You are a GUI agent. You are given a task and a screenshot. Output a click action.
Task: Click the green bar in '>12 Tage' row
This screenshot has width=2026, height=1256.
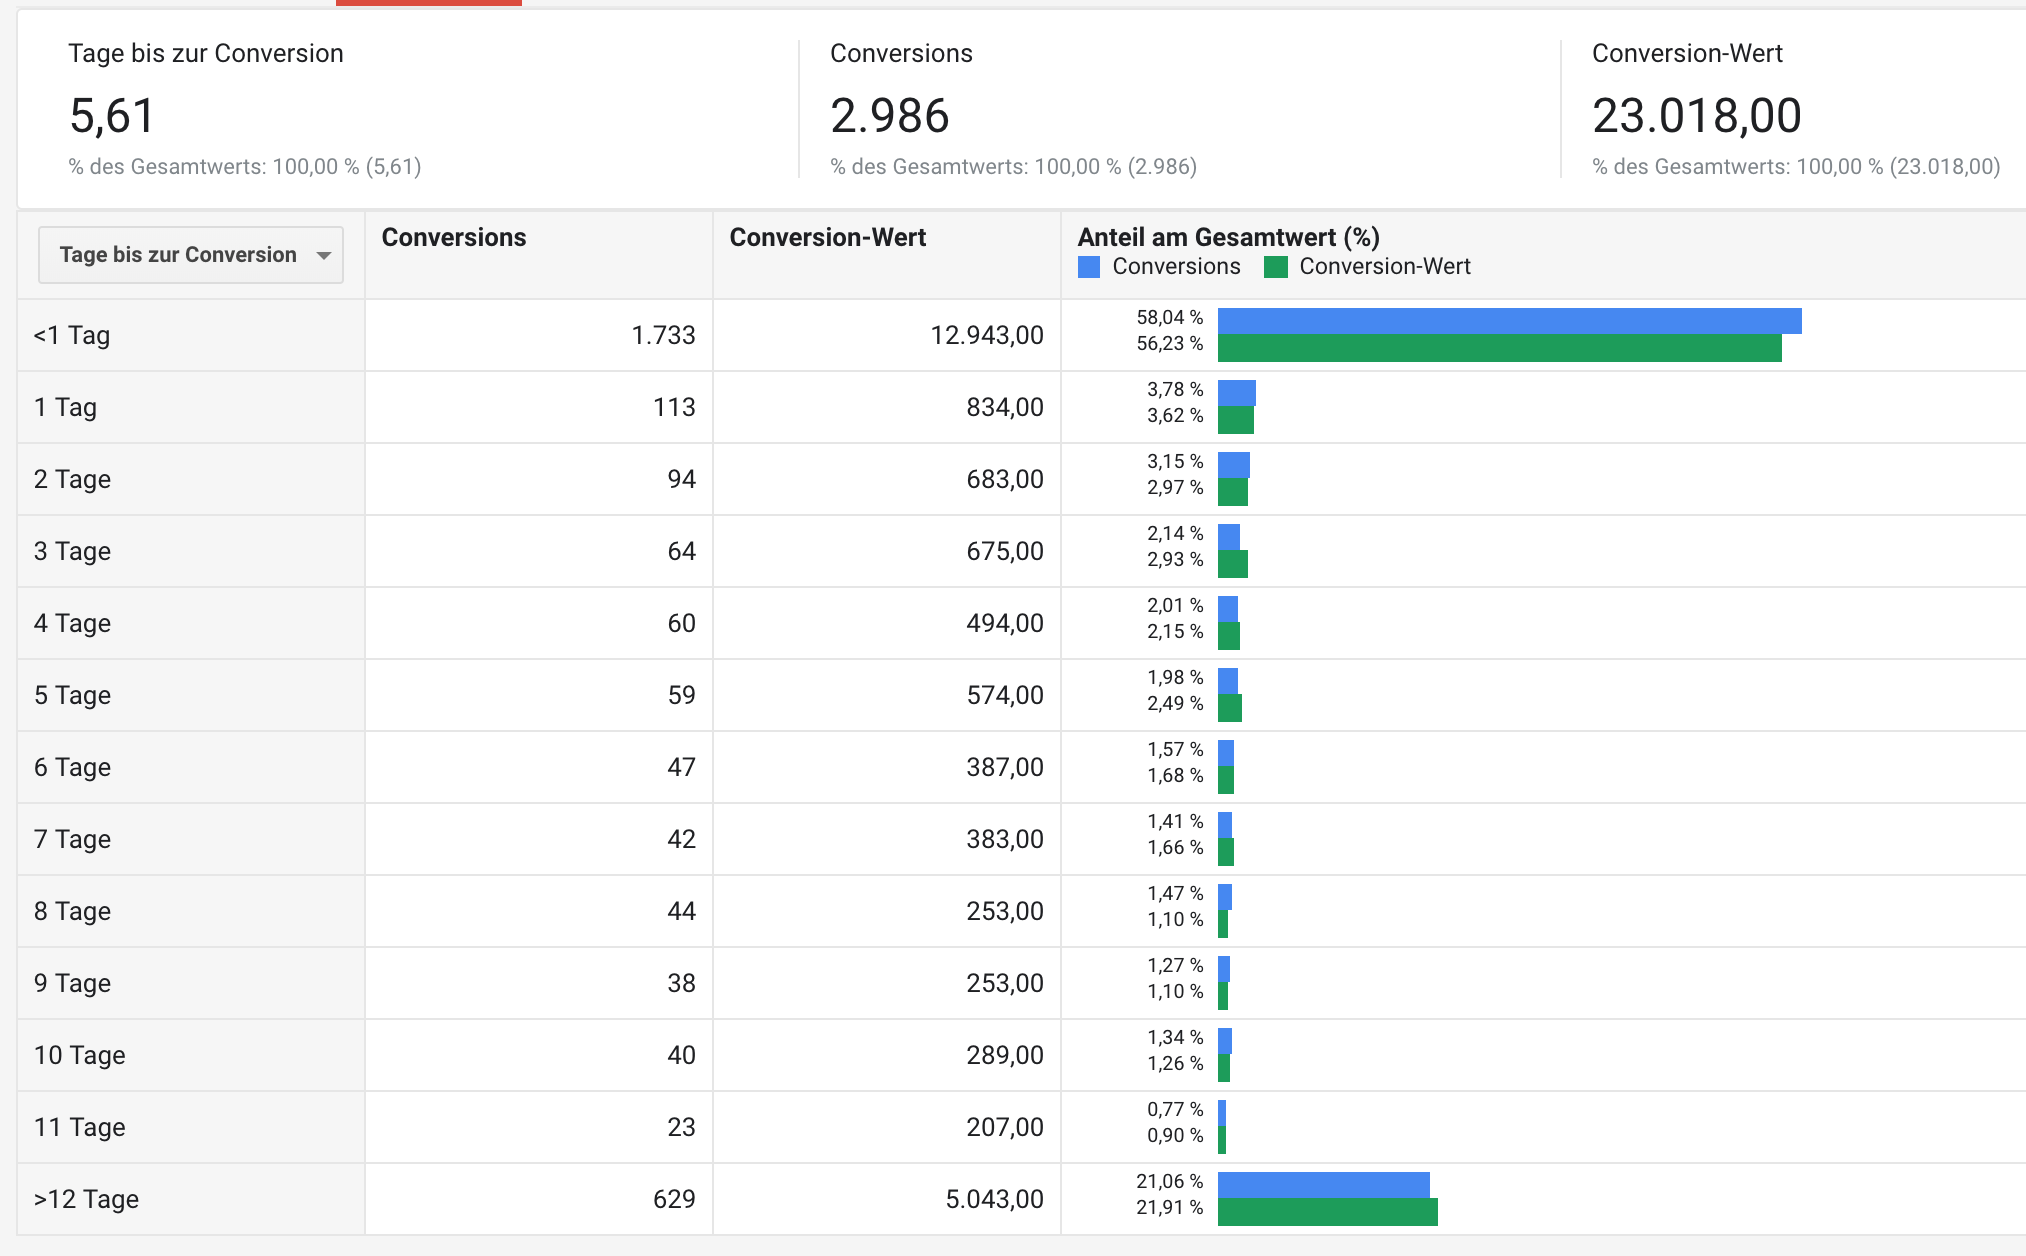tap(1328, 1212)
